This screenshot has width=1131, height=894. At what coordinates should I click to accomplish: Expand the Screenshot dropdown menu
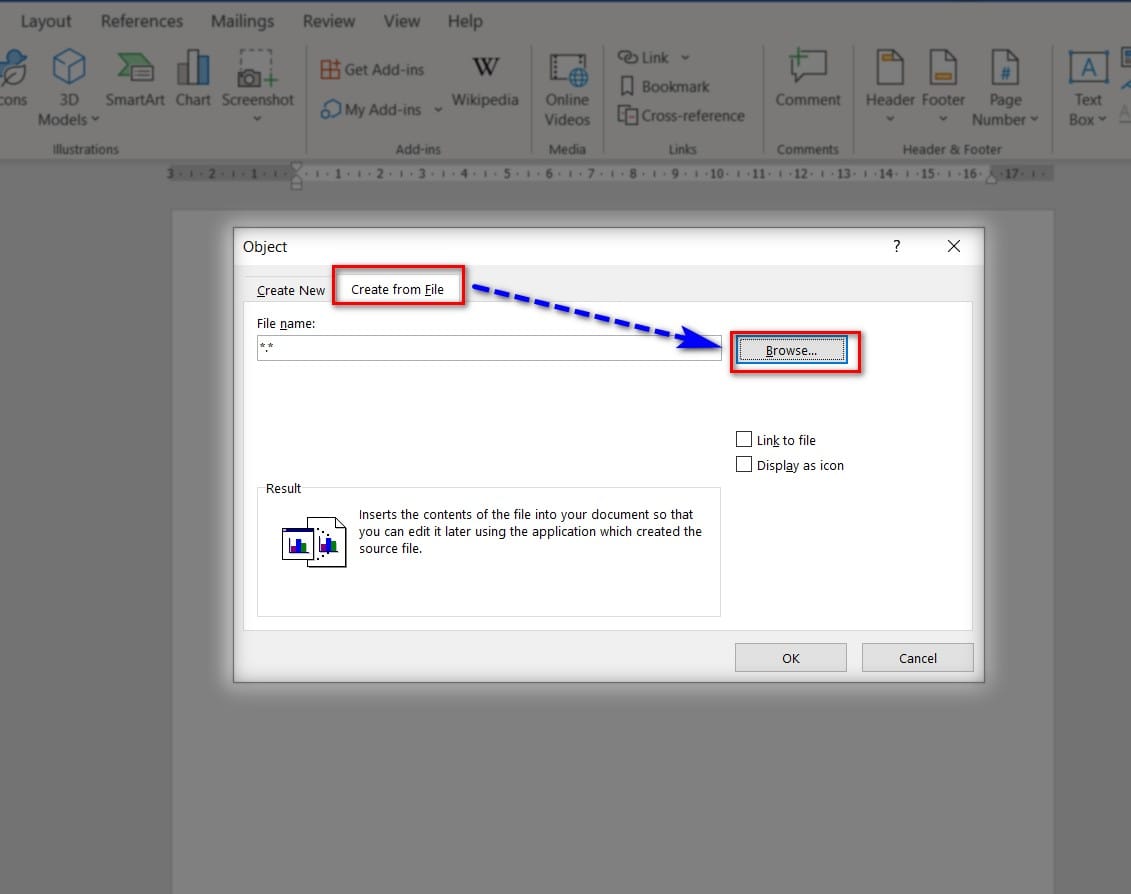tap(257, 120)
